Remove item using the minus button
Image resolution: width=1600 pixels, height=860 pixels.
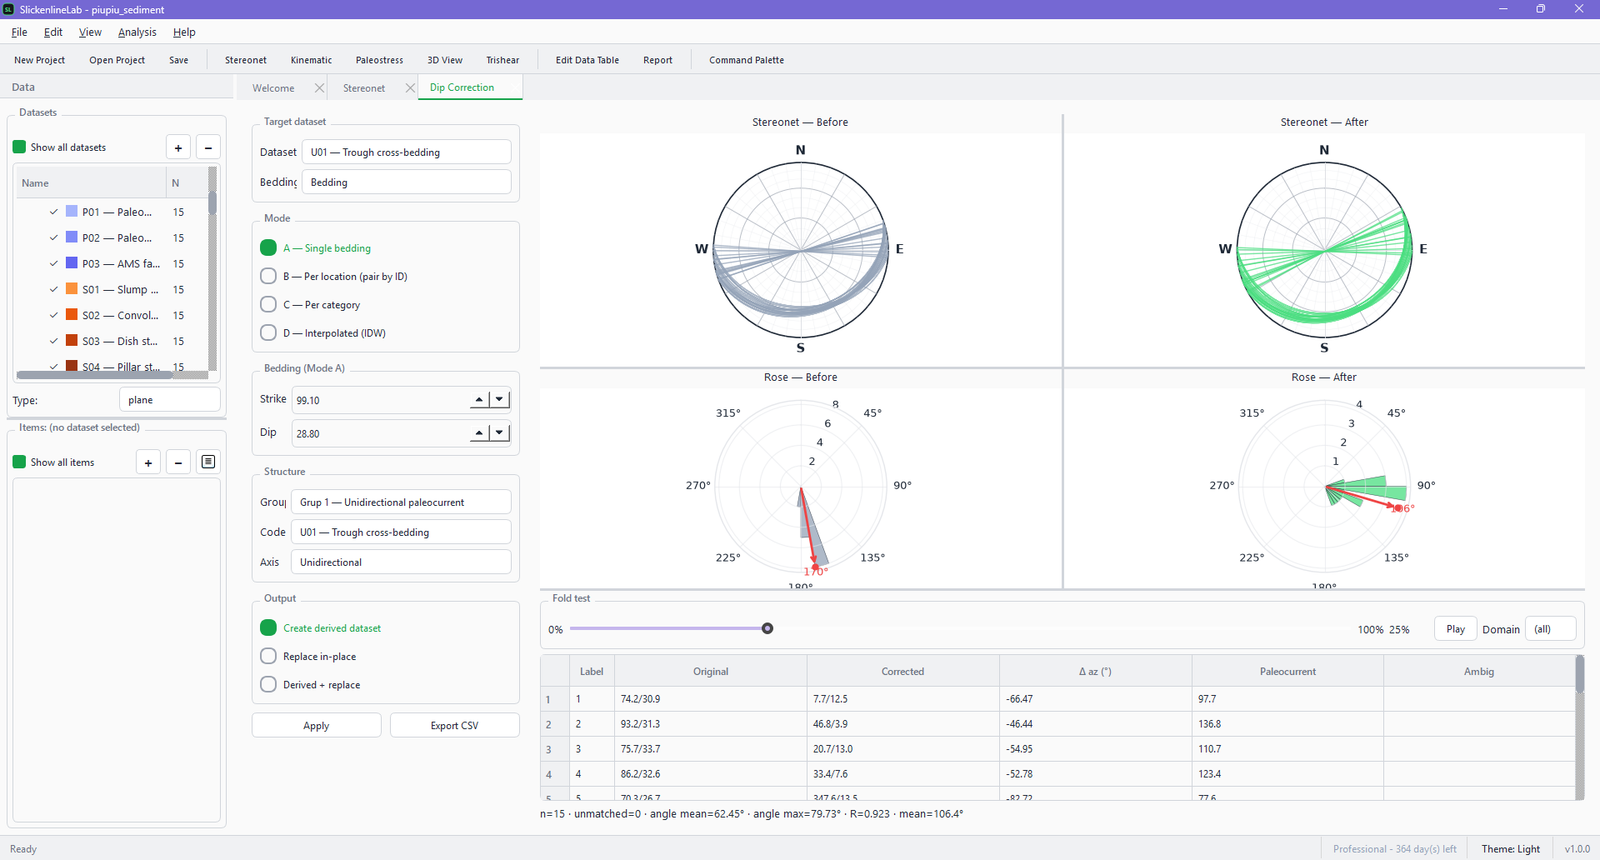click(x=178, y=462)
